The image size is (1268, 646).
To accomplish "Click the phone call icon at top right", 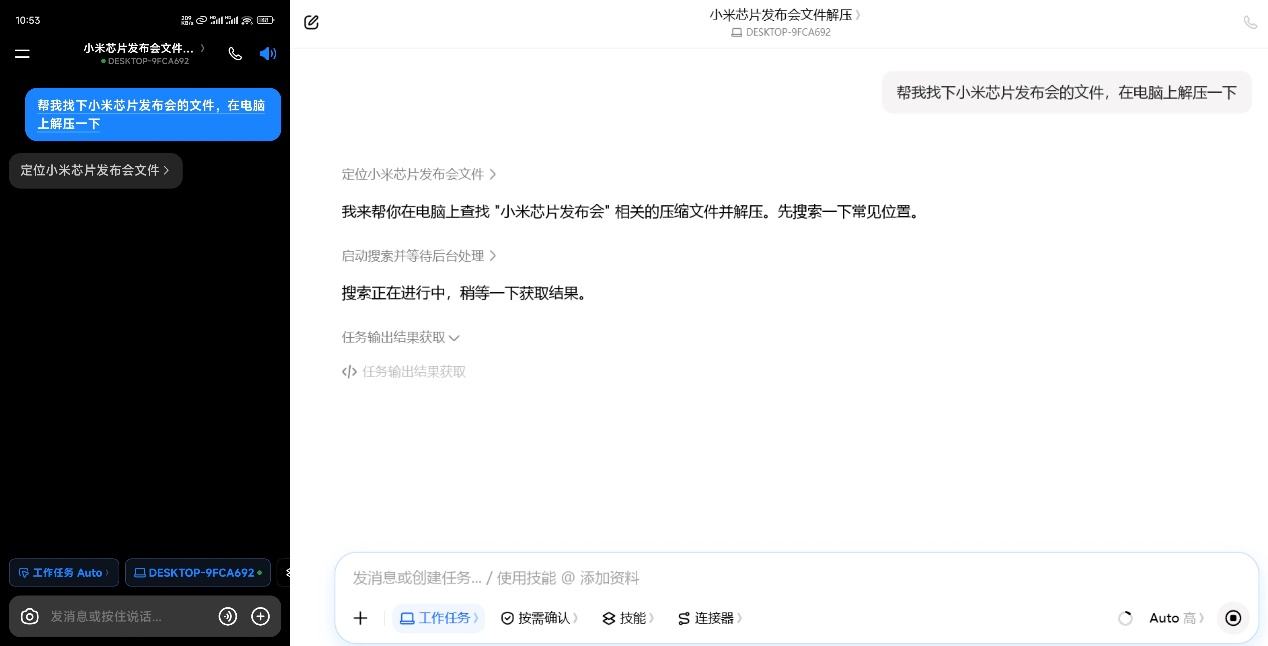I will [x=1250, y=22].
